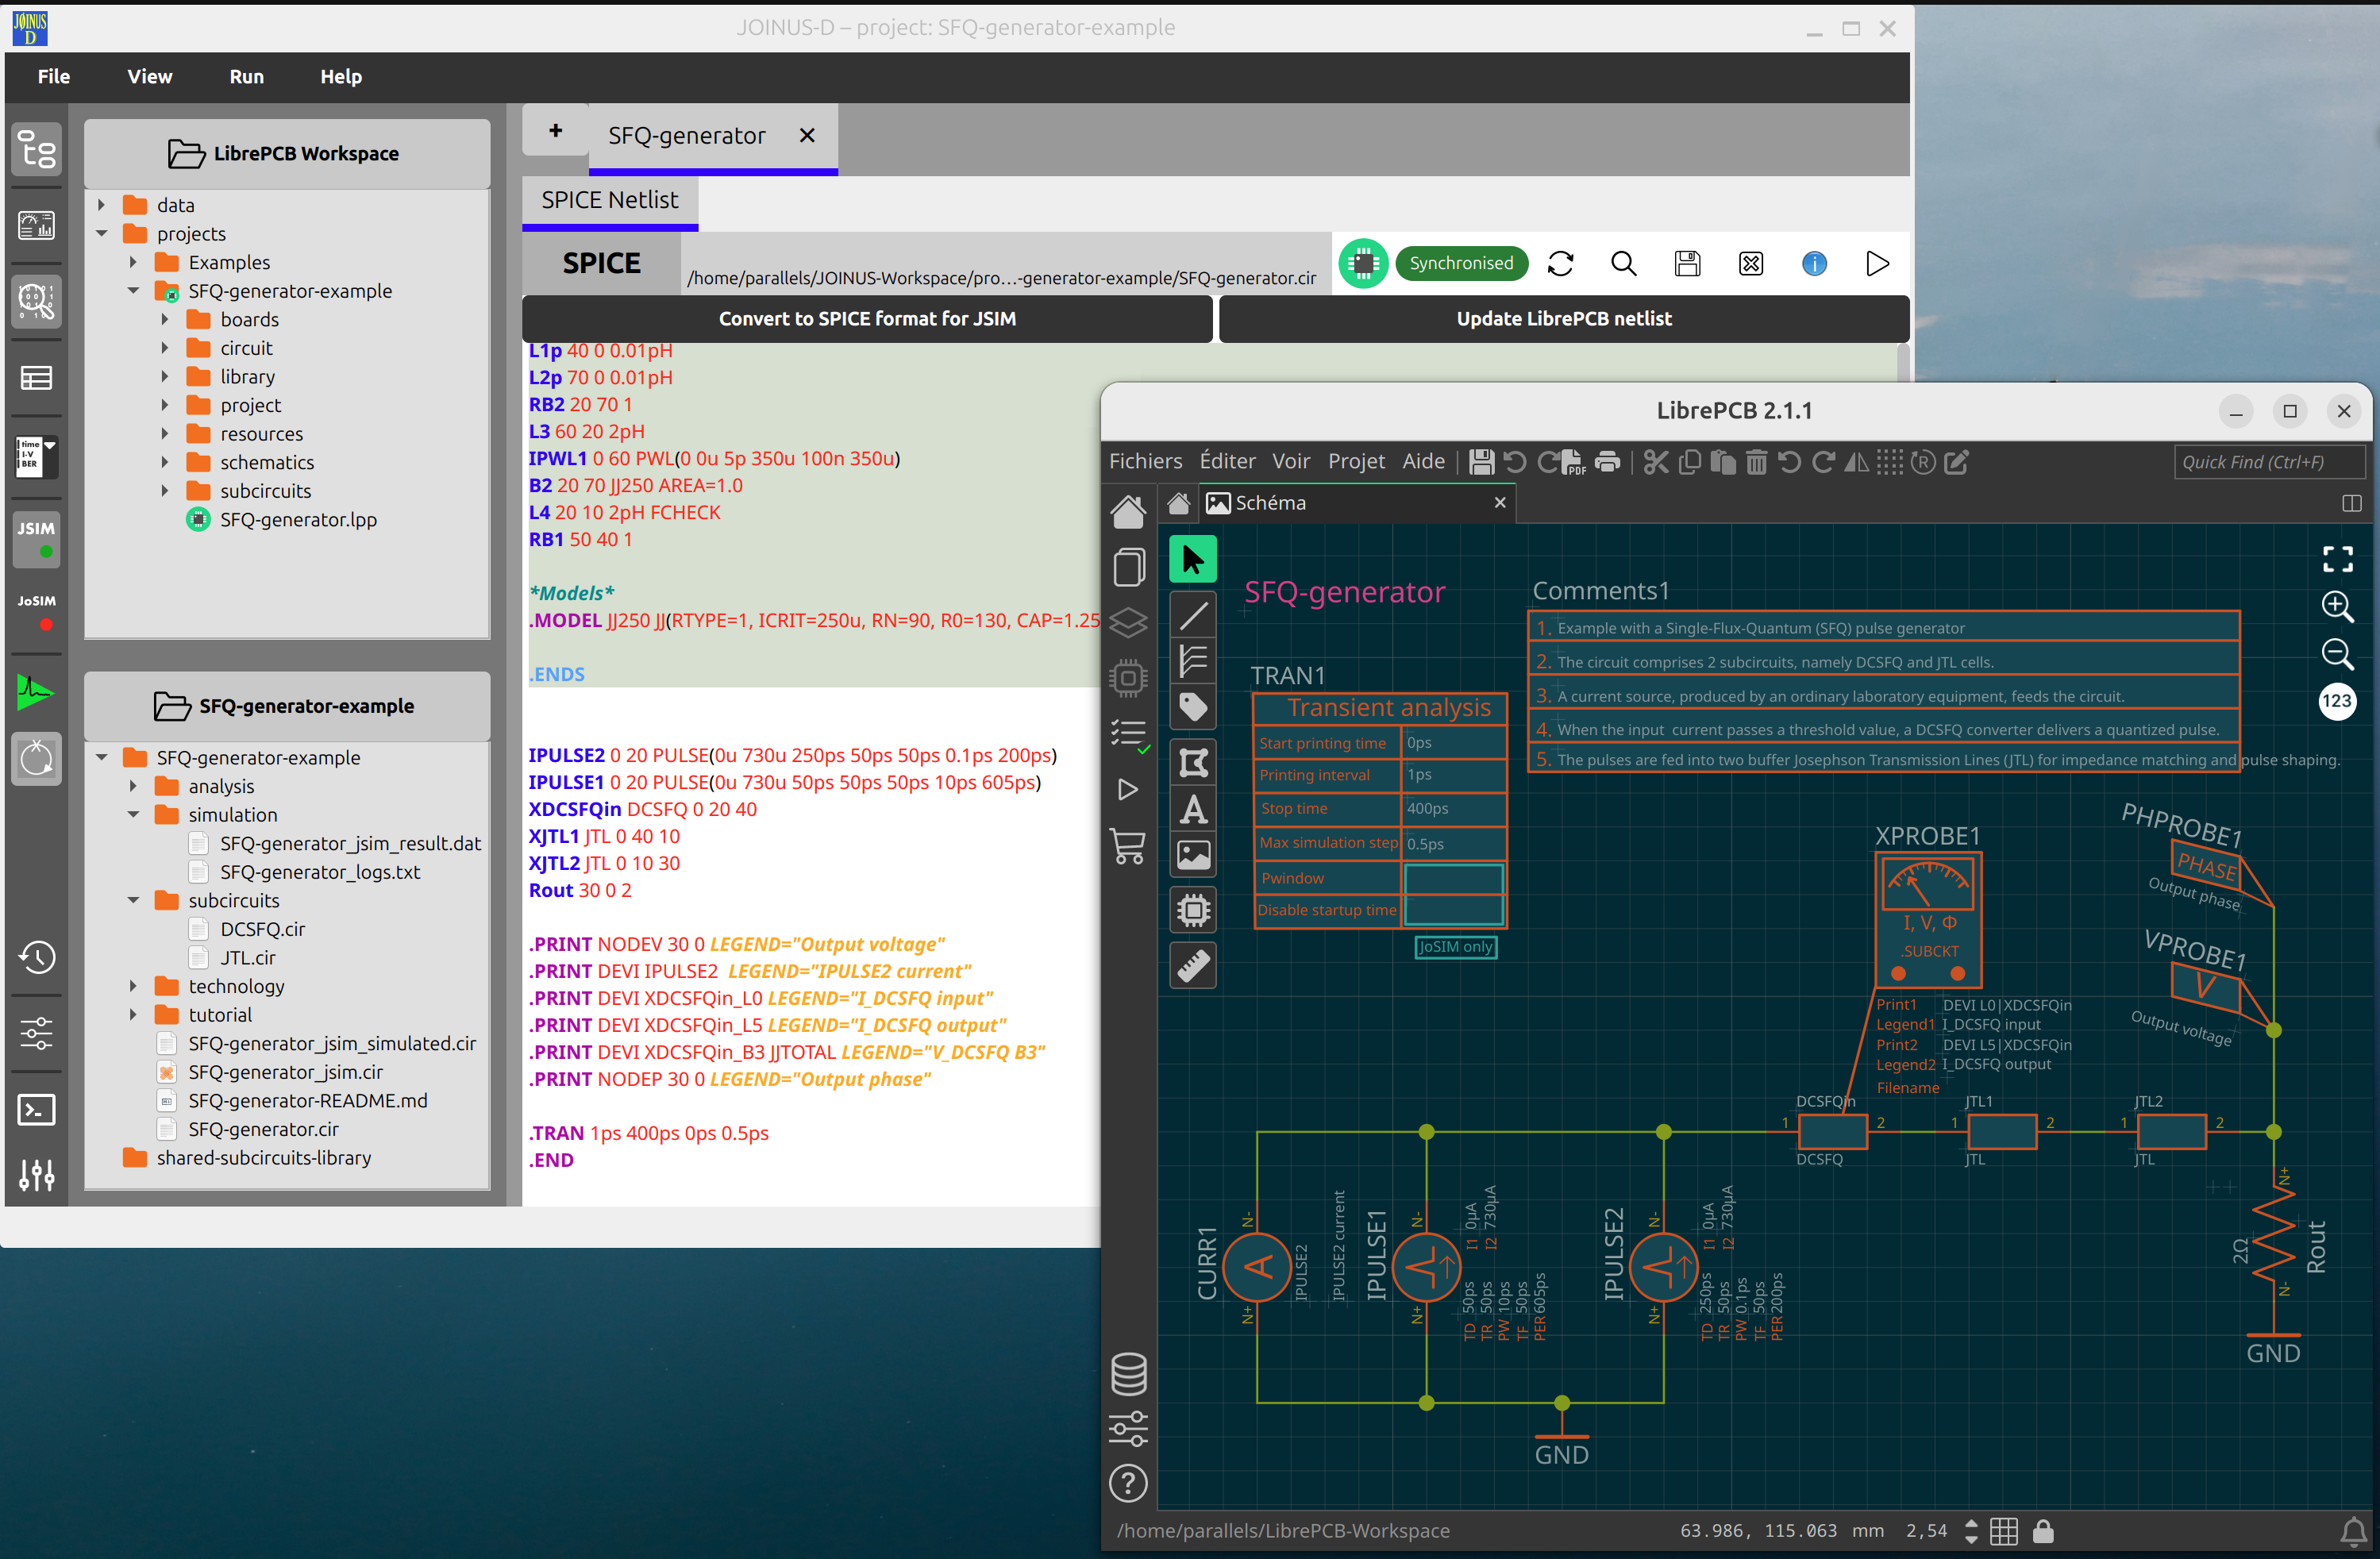Export PDF from the LibrePCB toolbar

[1573, 462]
